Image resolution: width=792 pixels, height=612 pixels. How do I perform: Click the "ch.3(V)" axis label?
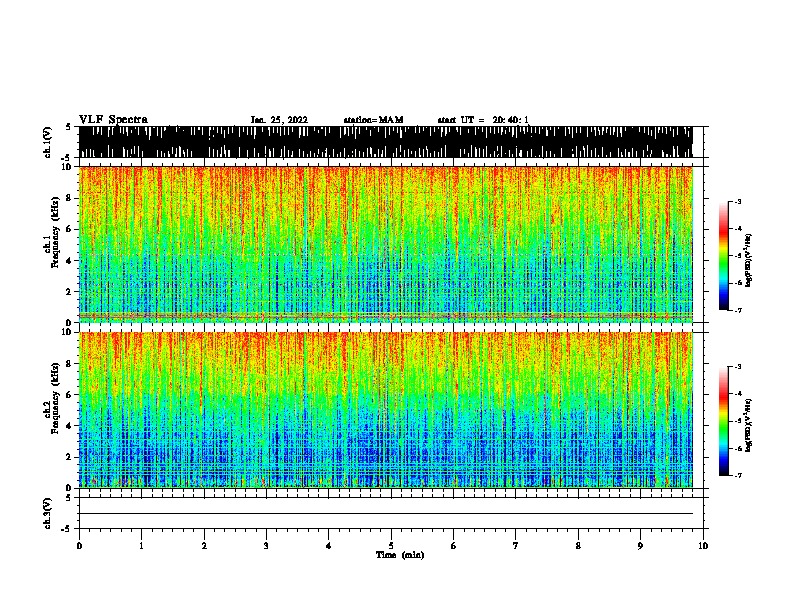[48, 513]
